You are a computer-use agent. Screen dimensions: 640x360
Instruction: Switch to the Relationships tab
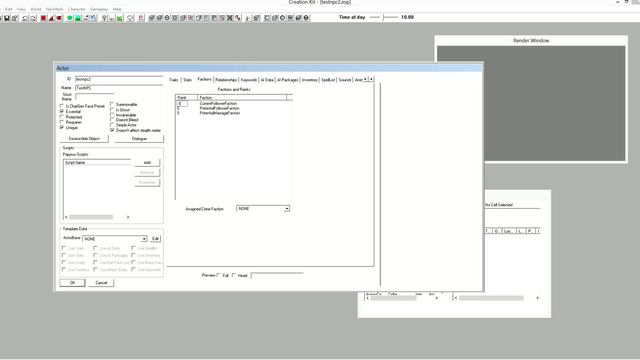(226, 80)
